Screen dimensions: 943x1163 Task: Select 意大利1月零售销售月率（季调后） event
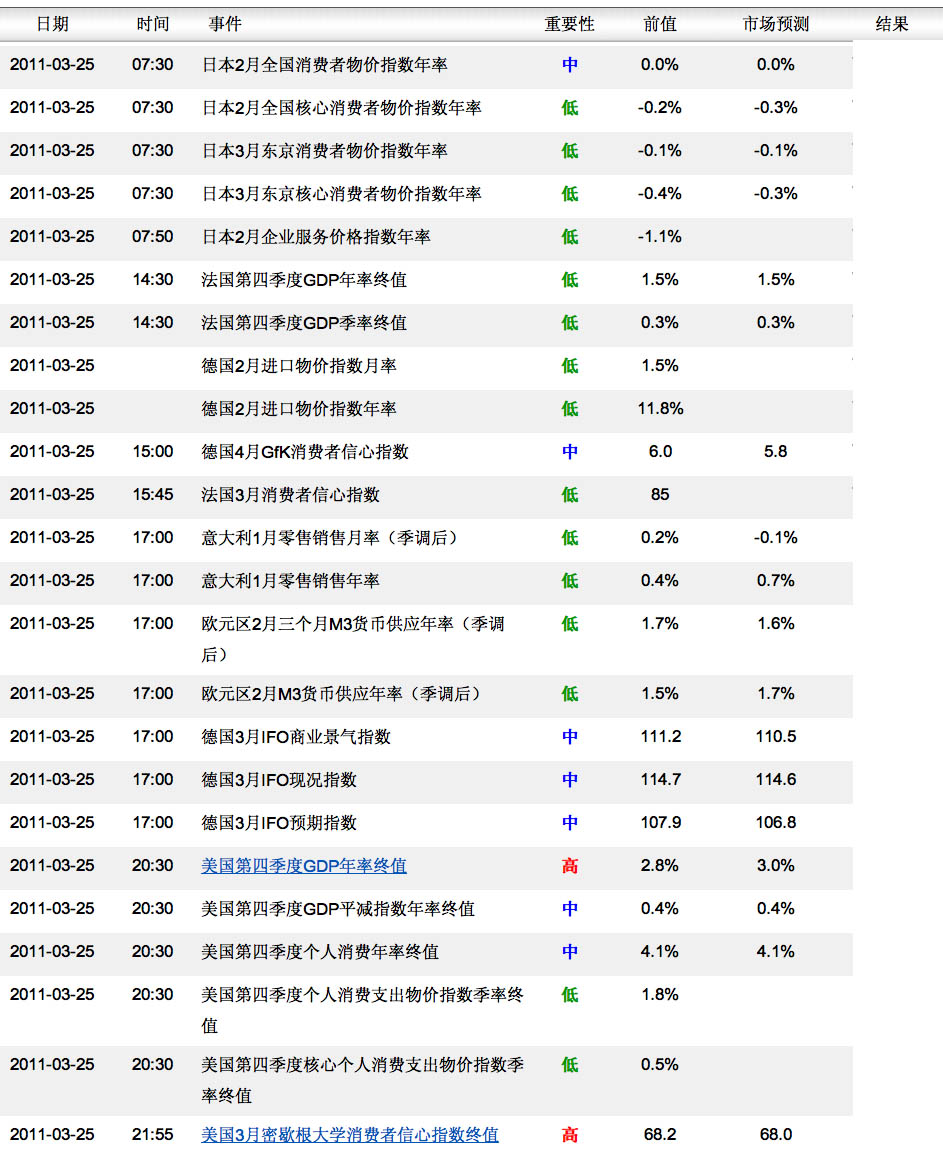tap(332, 538)
